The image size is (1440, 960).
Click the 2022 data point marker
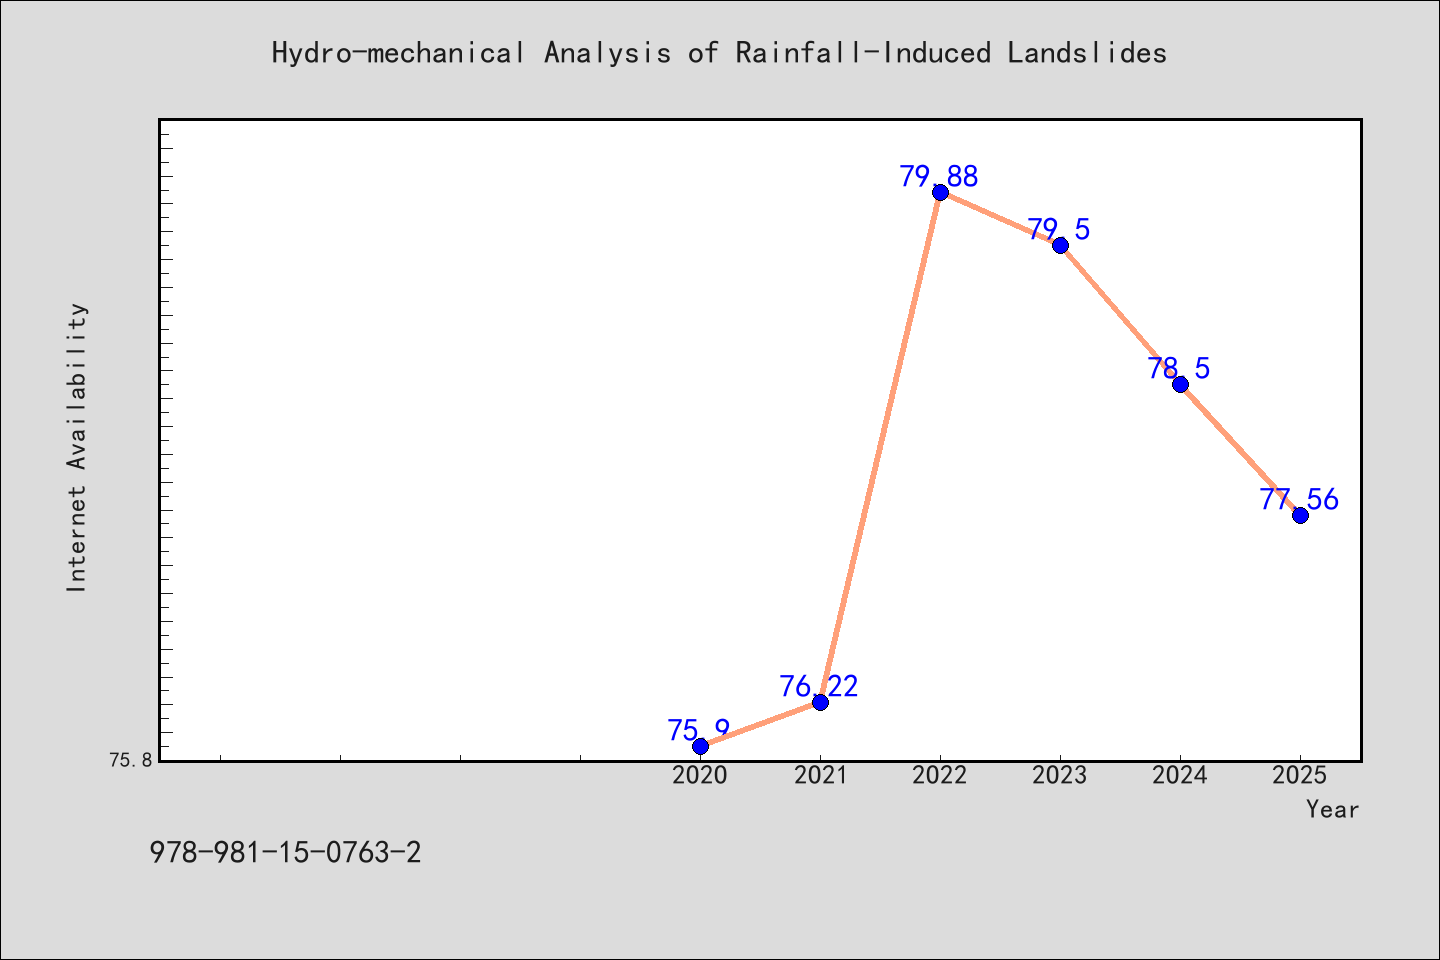[x=940, y=192]
